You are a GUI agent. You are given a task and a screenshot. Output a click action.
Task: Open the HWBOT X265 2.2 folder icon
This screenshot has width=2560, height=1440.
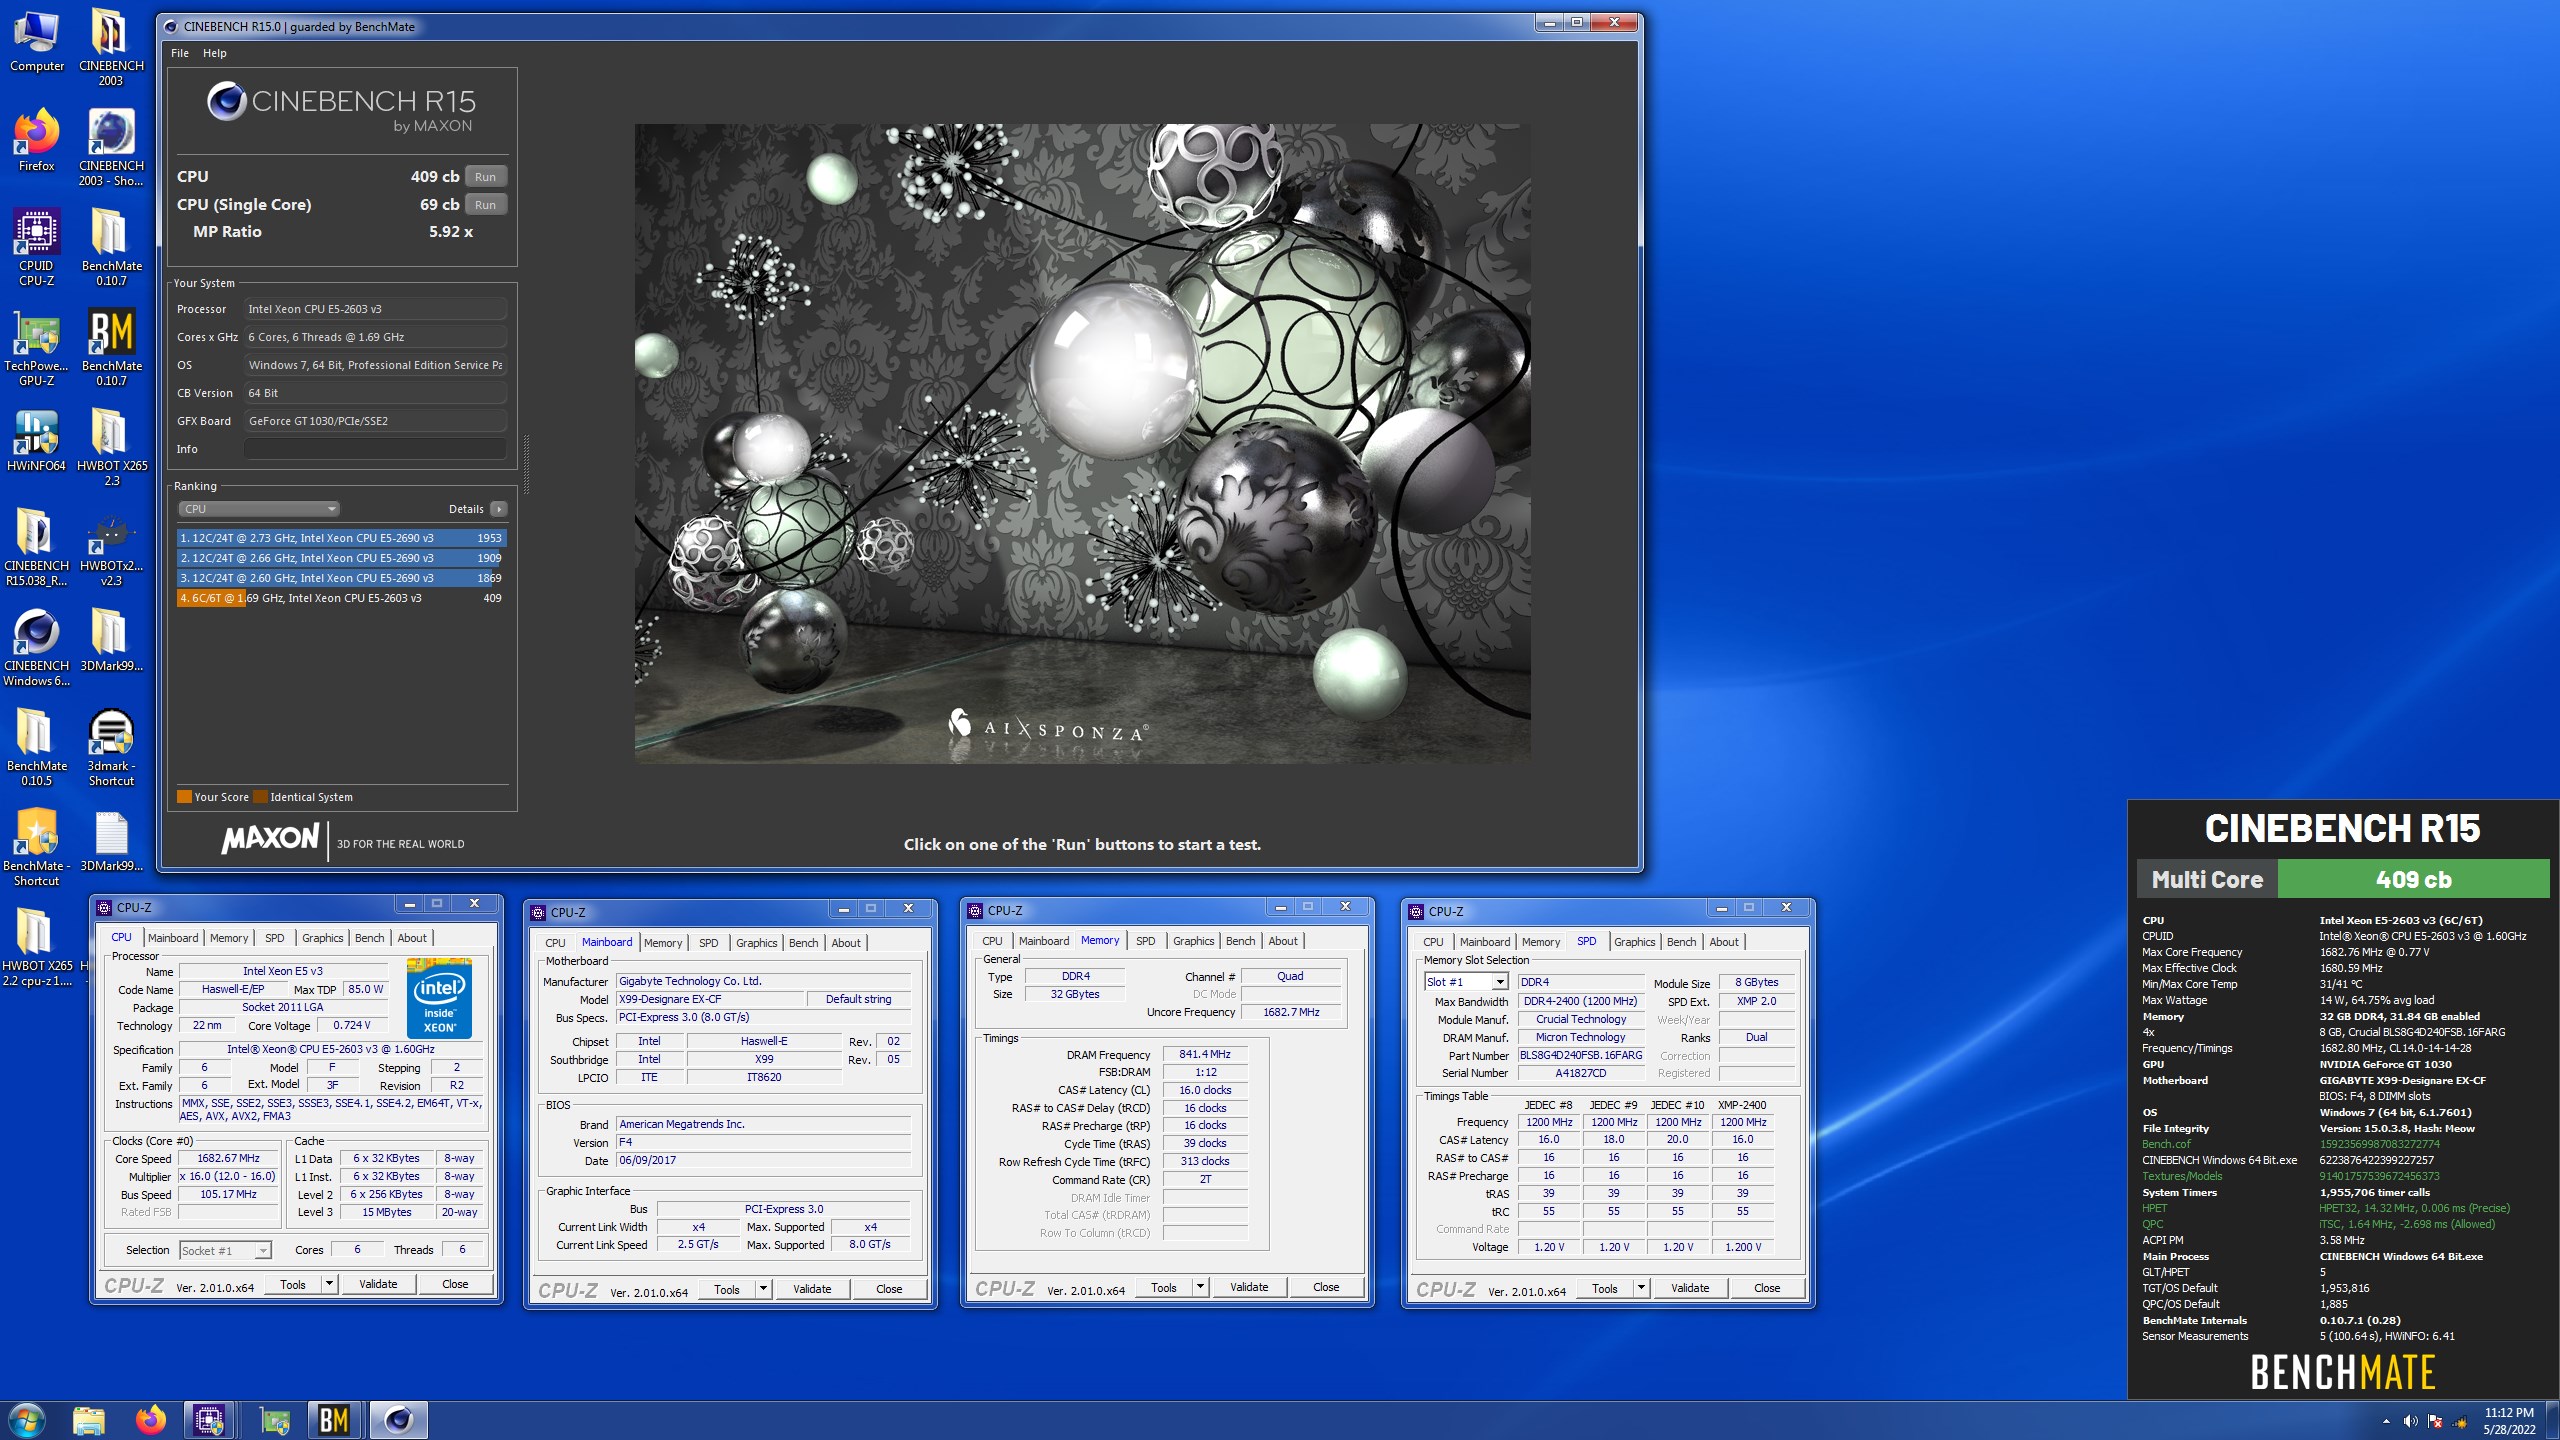point(37,948)
